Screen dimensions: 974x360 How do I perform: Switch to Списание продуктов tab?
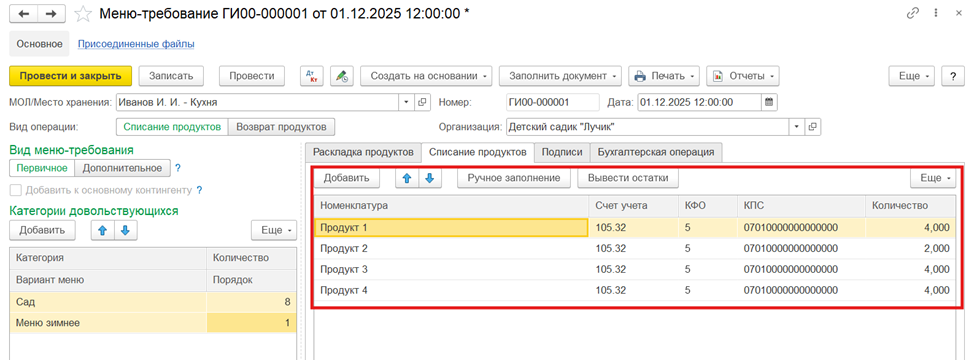pyautogui.click(x=478, y=152)
